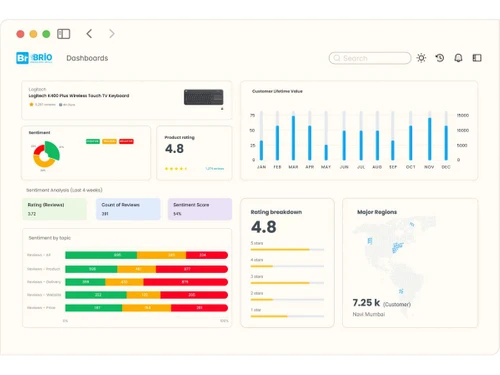This screenshot has width=500, height=375.
Task: Click the blue US east coast cluster on map
Action: pos(397,247)
